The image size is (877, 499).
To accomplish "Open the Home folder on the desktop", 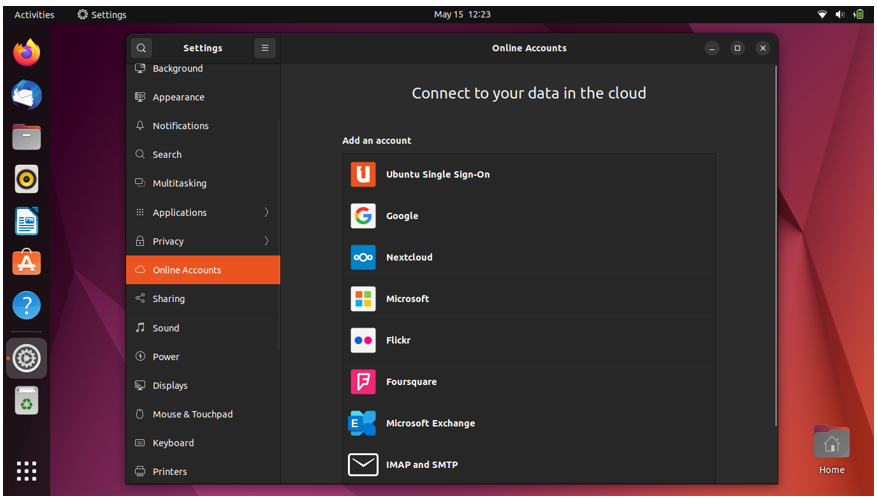I will [x=832, y=450].
